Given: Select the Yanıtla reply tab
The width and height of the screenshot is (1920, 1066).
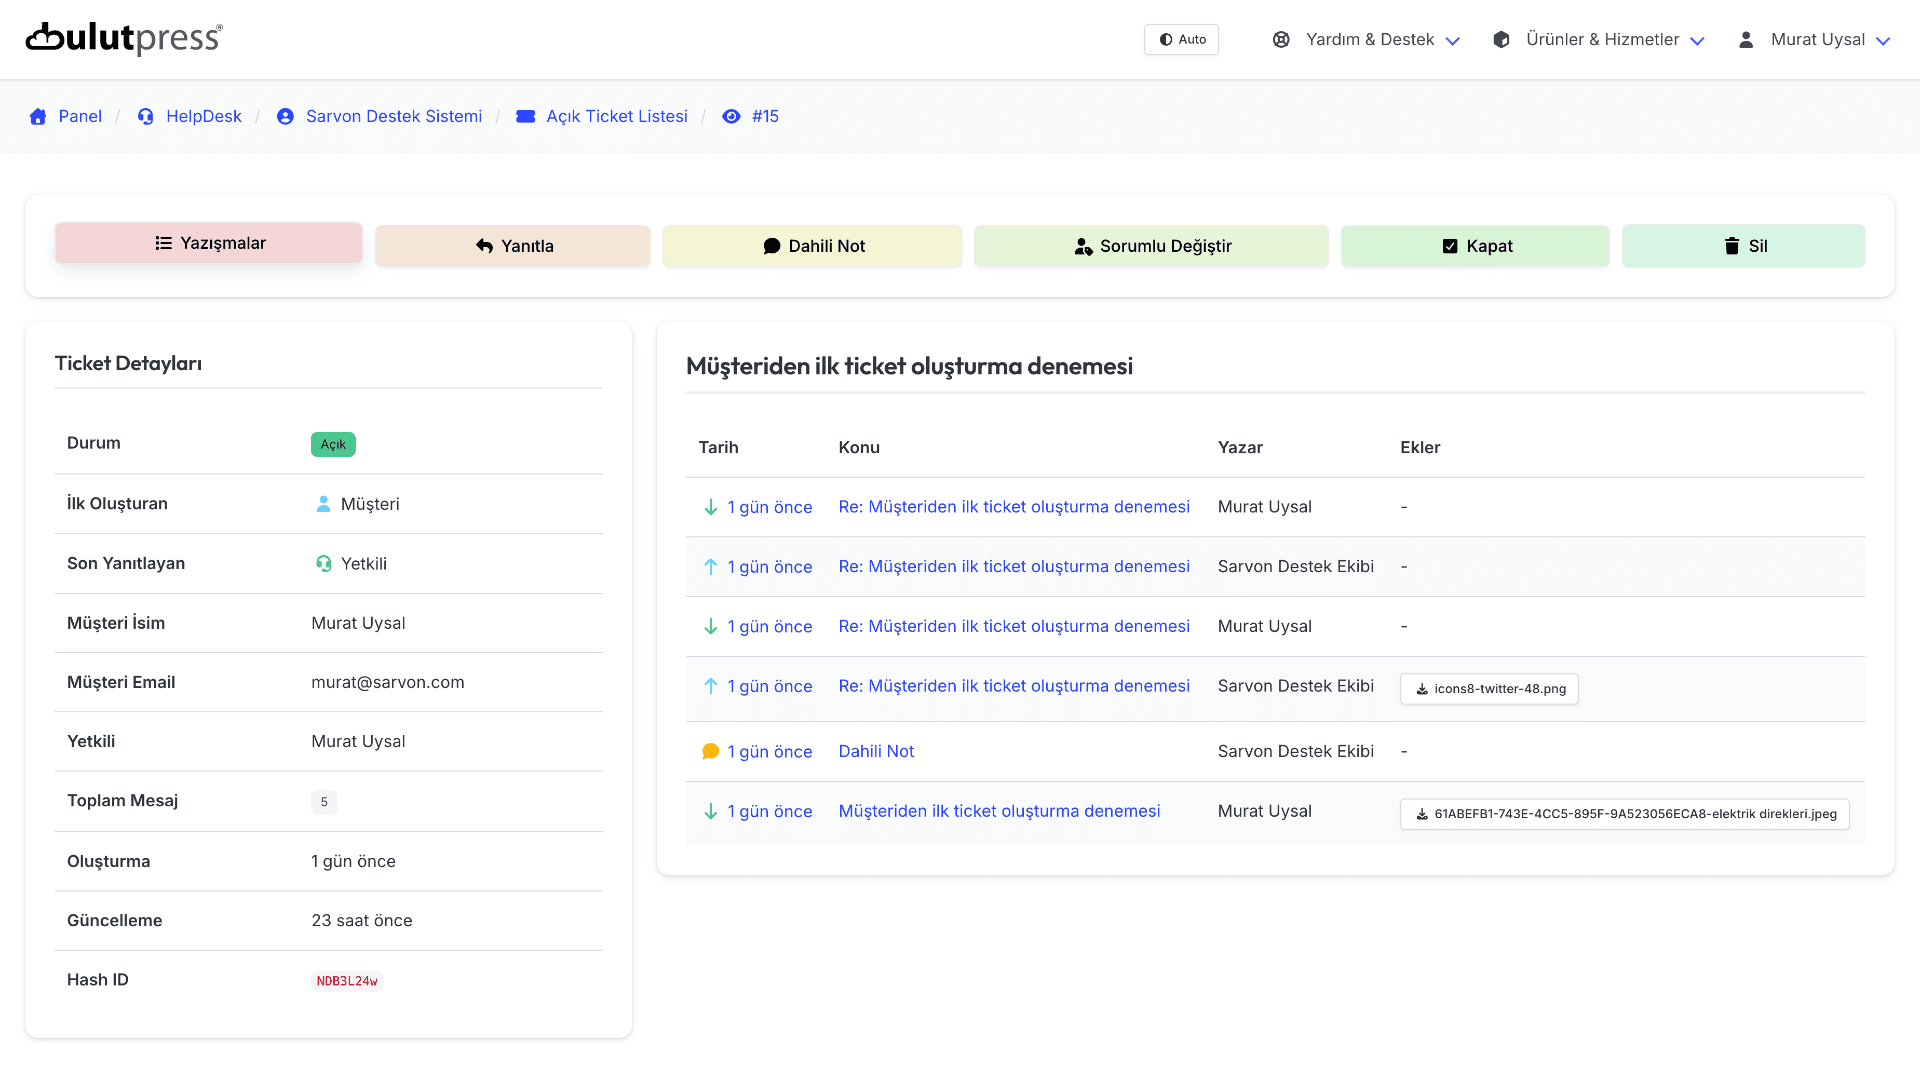Looking at the screenshot, I should coord(513,246).
